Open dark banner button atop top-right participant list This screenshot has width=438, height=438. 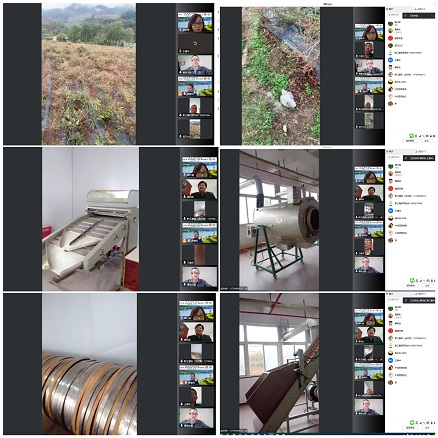tap(419, 16)
